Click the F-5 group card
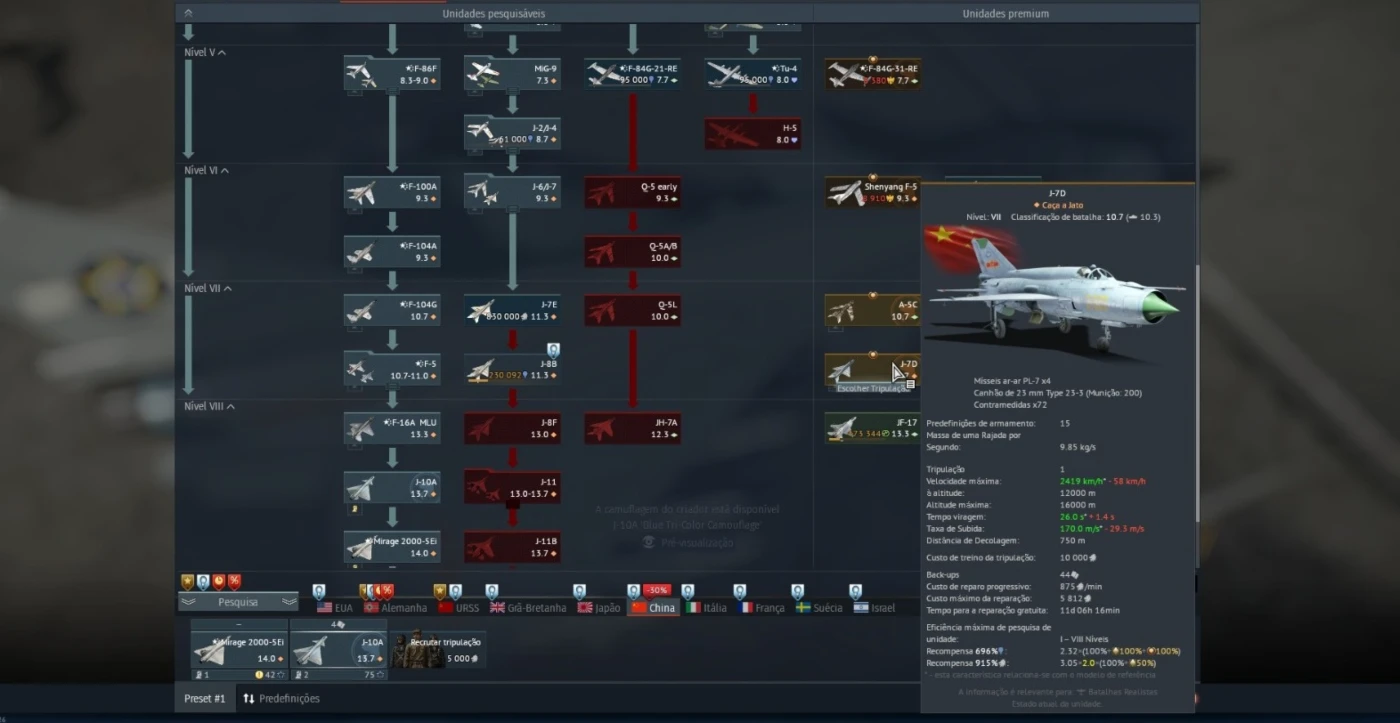 (392, 369)
